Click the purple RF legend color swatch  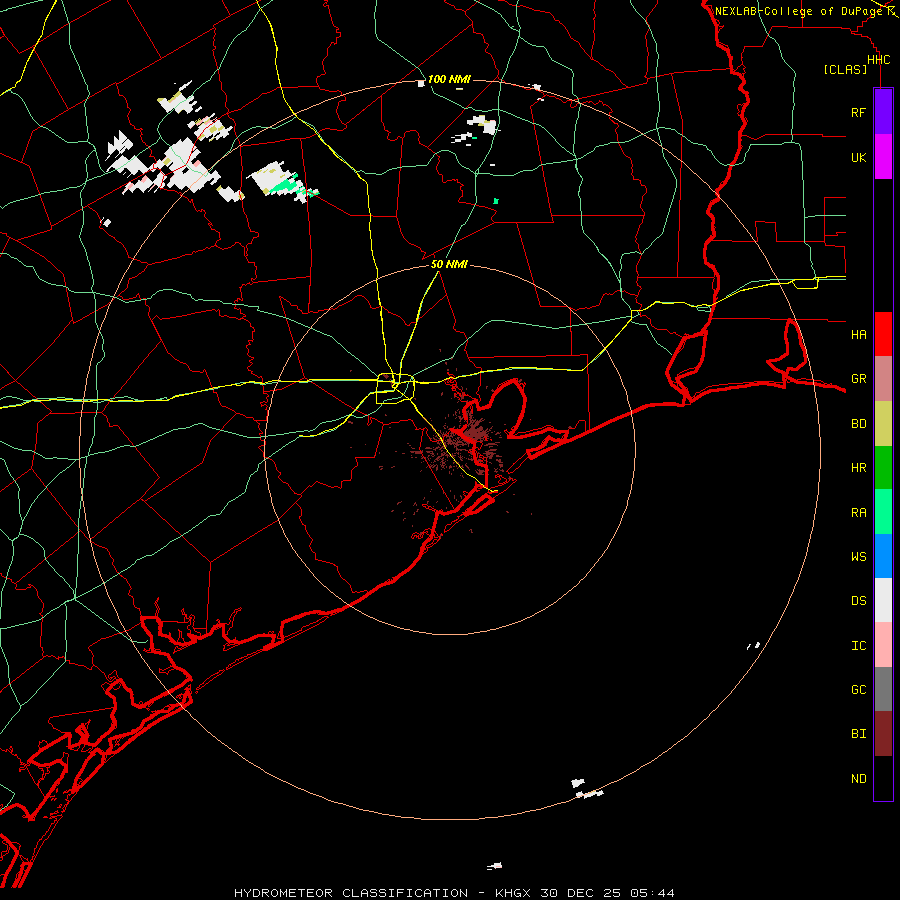click(x=883, y=112)
